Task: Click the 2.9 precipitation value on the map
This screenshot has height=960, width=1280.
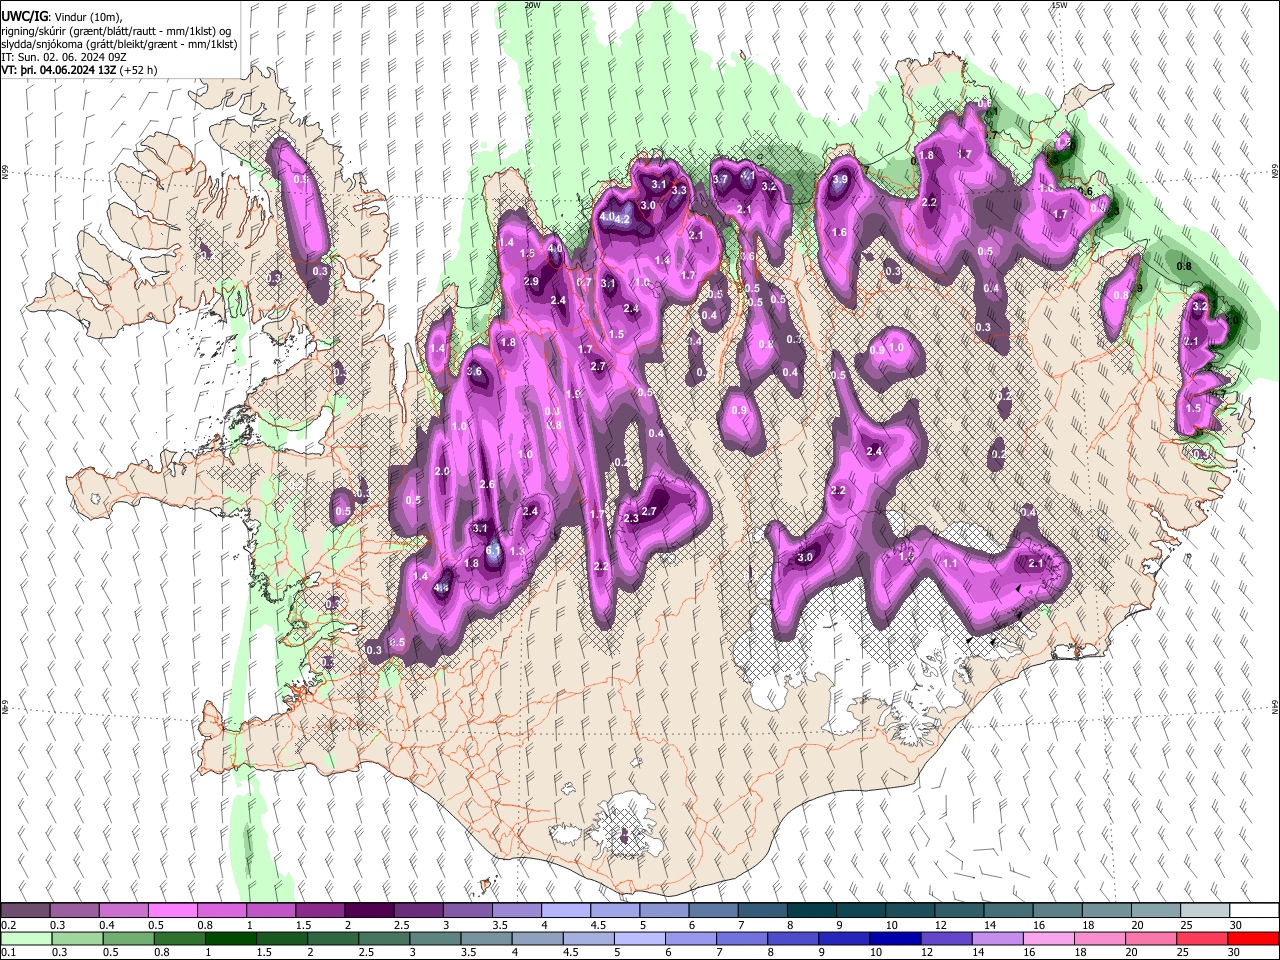Action: (531, 282)
